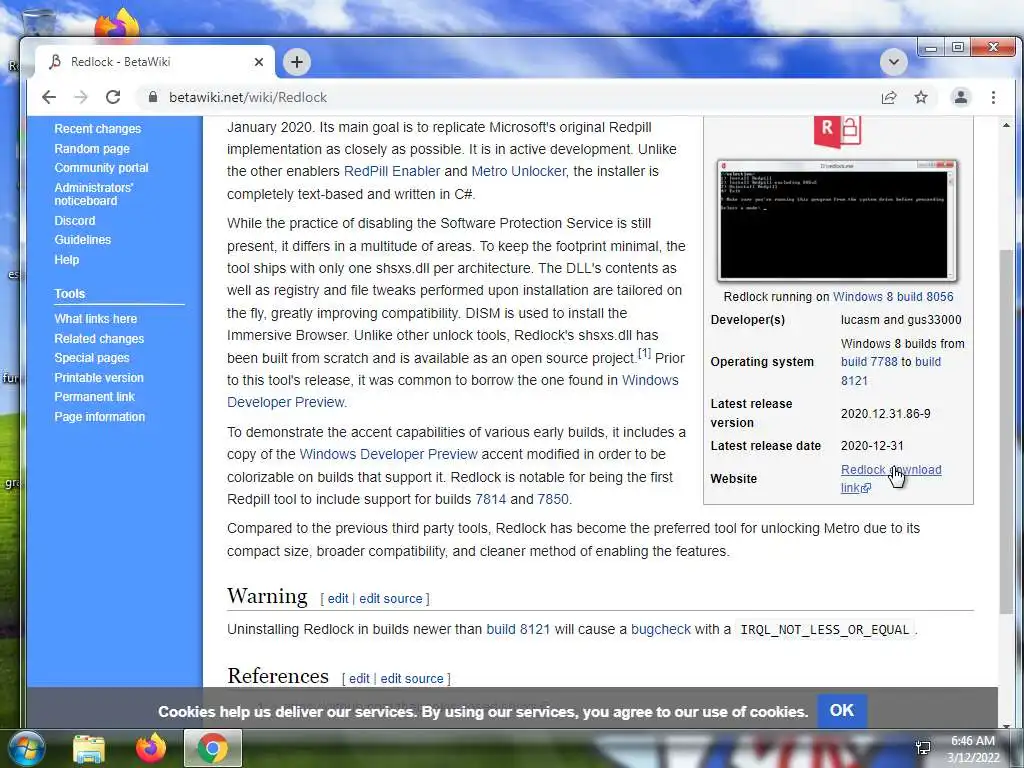The height and width of the screenshot is (768, 1024).
Task: Open Windows 8 build 8056 caption link
Action: [893, 296]
